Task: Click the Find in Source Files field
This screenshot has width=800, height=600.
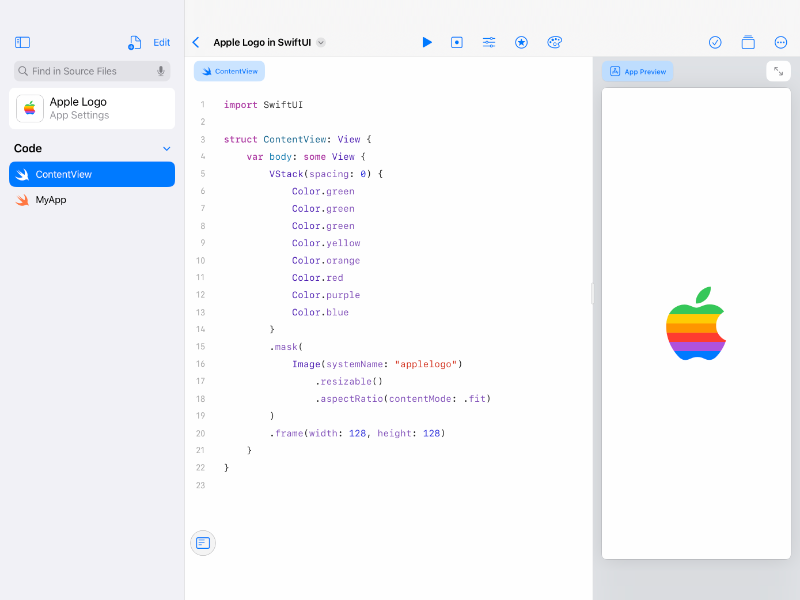Action: tap(85, 71)
